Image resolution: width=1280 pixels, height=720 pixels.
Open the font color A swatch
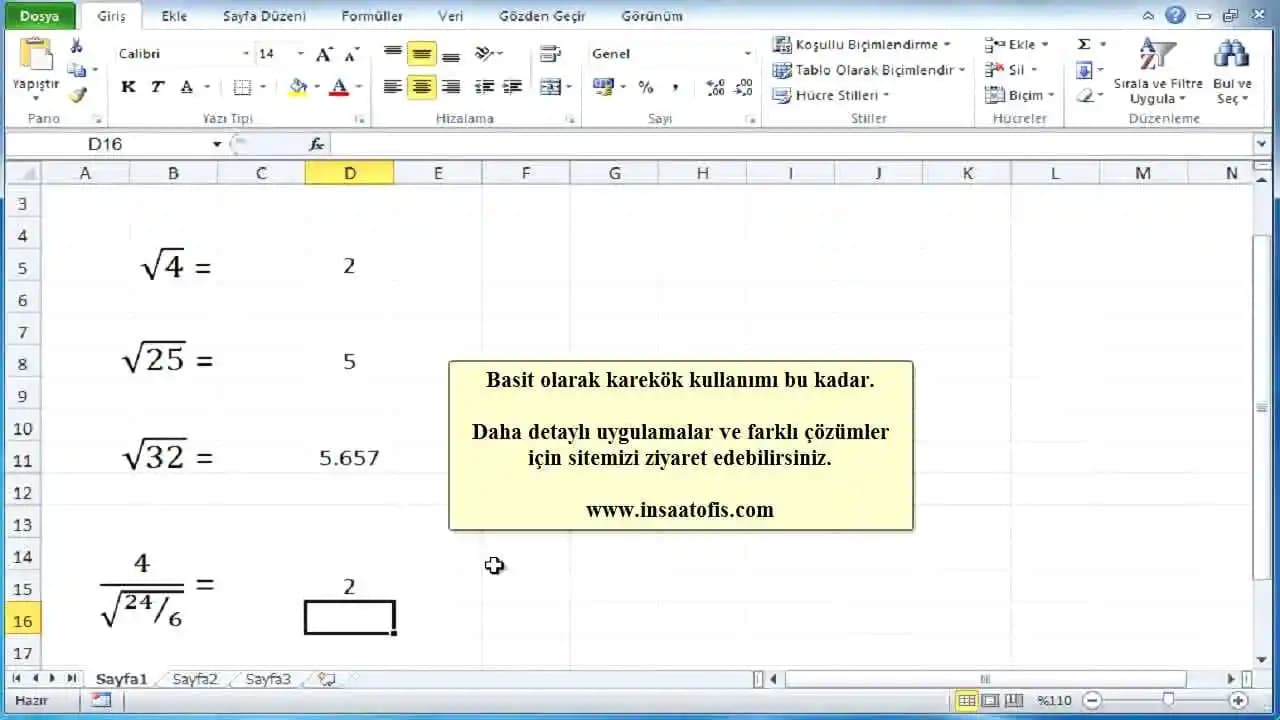click(338, 88)
